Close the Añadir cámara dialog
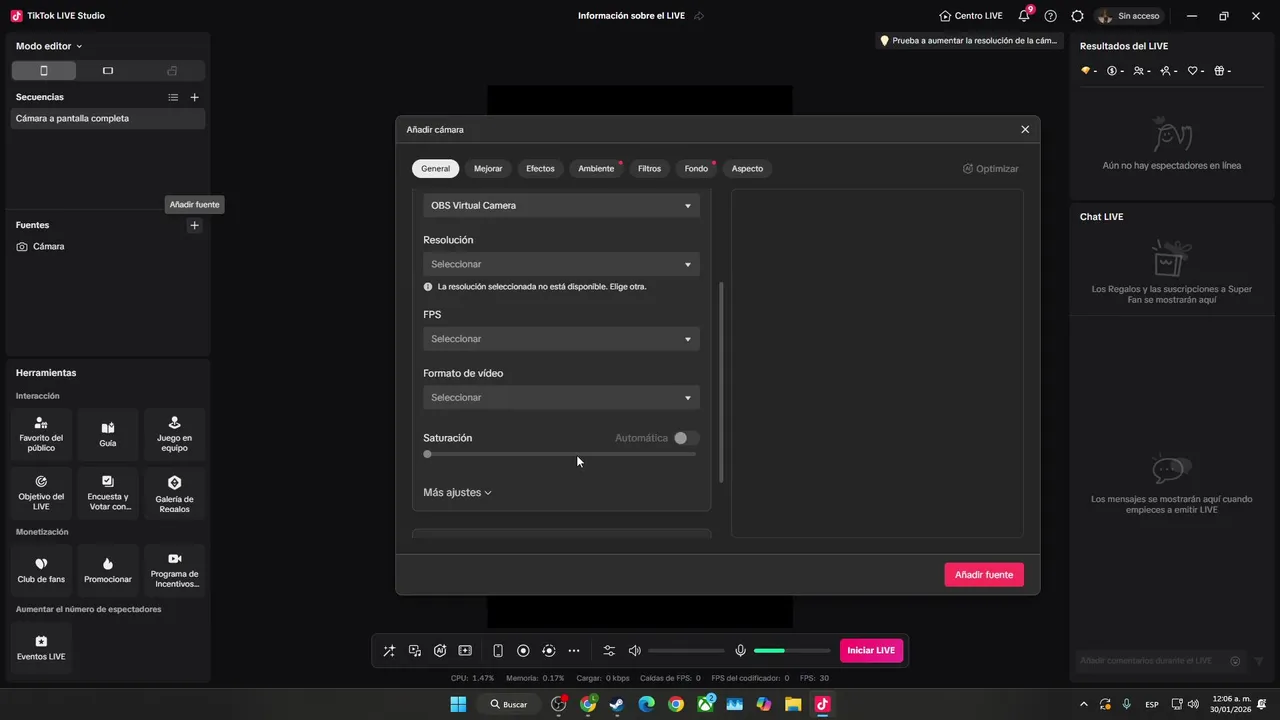The width and height of the screenshot is (1280, 720). click(1025, 129)
